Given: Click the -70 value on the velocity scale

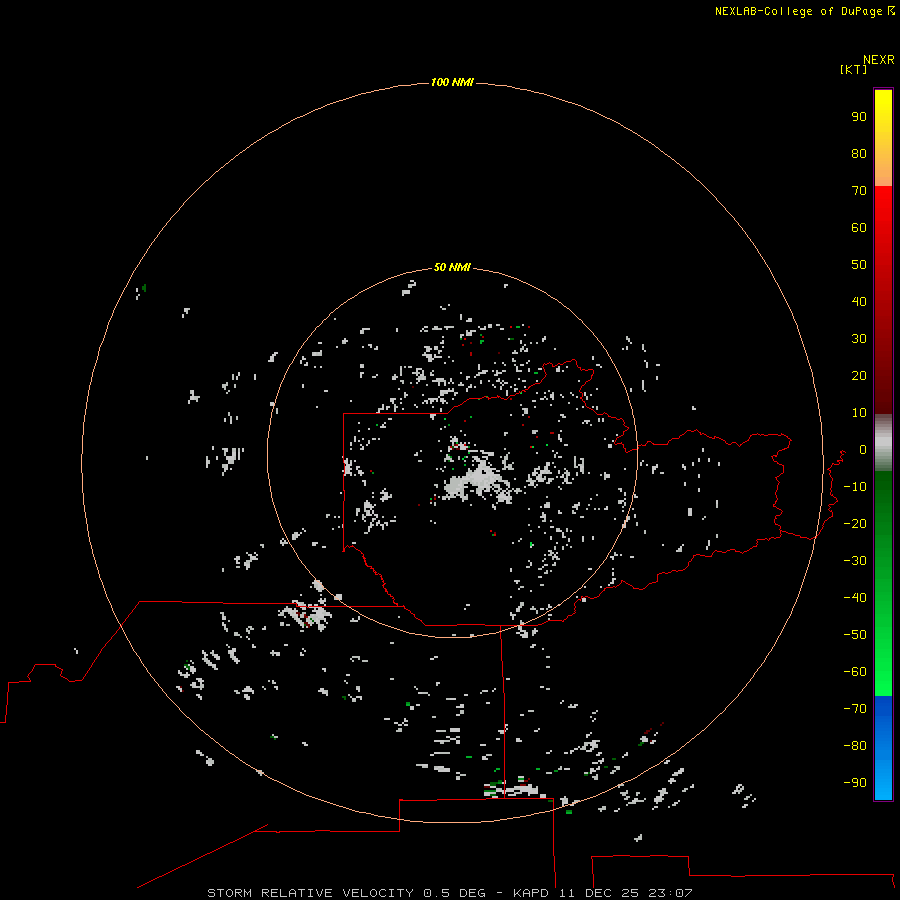Looking at the screenshot, I should 855,709.
